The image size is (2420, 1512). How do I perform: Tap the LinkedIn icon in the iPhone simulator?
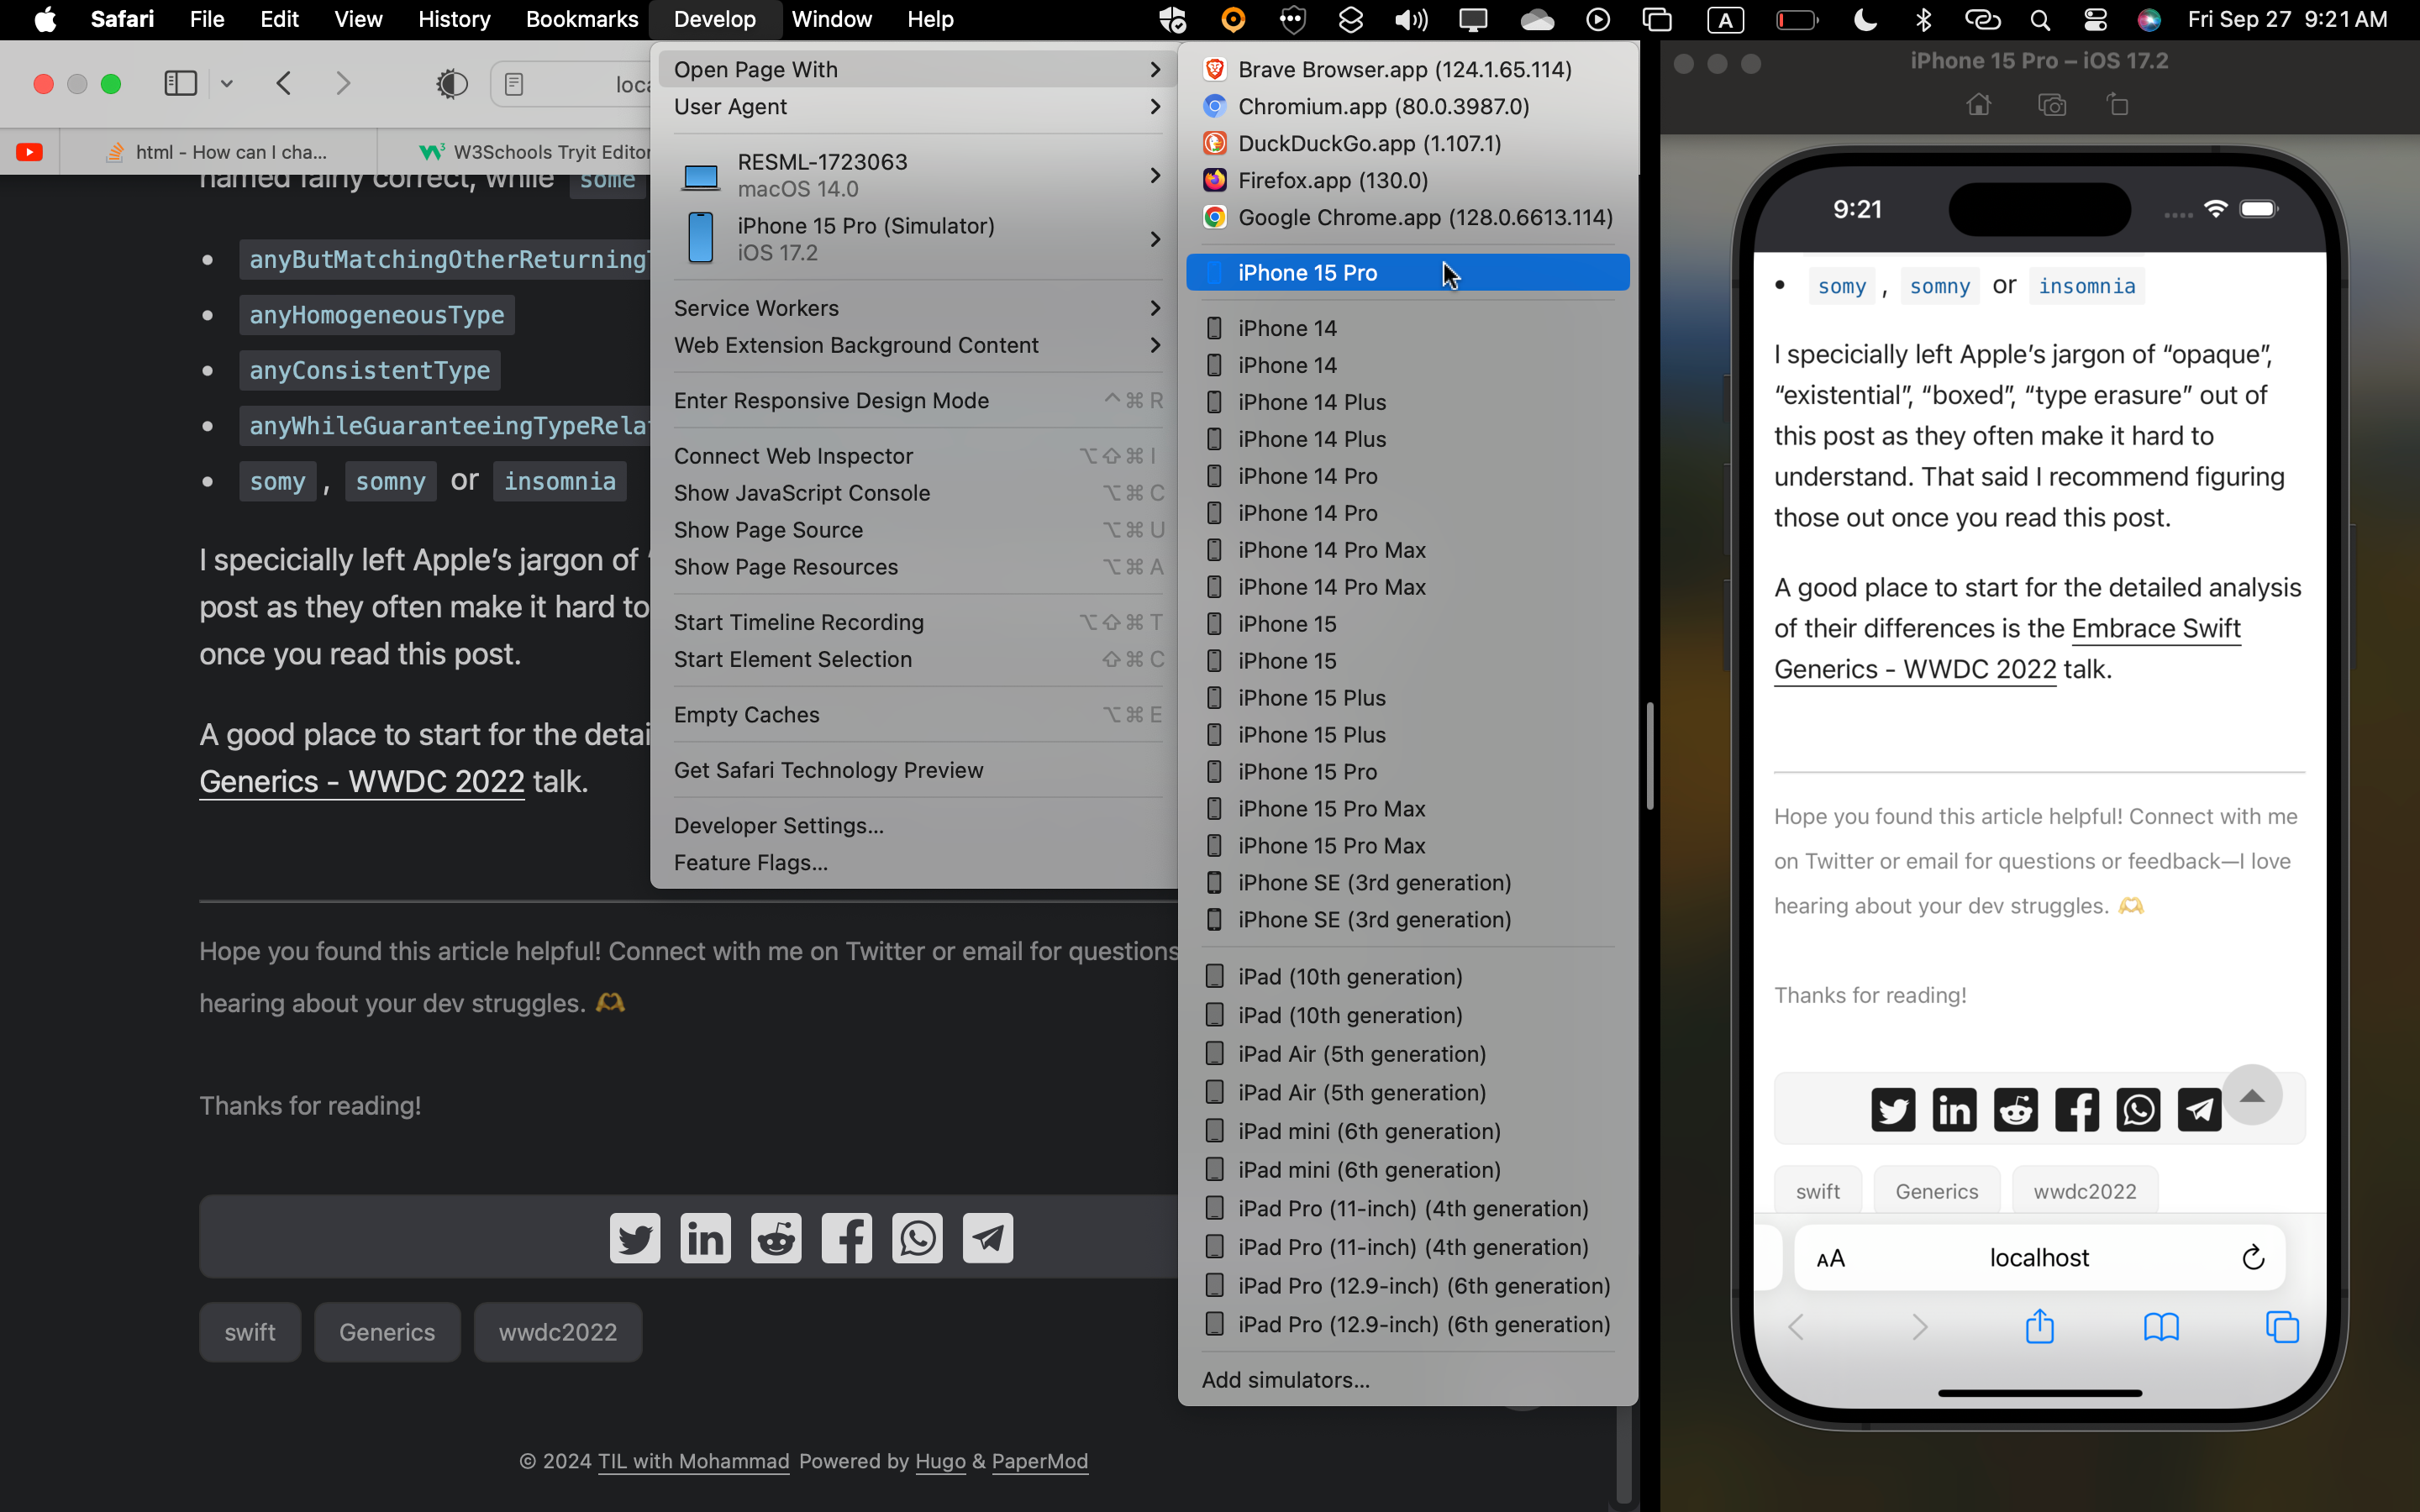click(x=1954, y=1110)
